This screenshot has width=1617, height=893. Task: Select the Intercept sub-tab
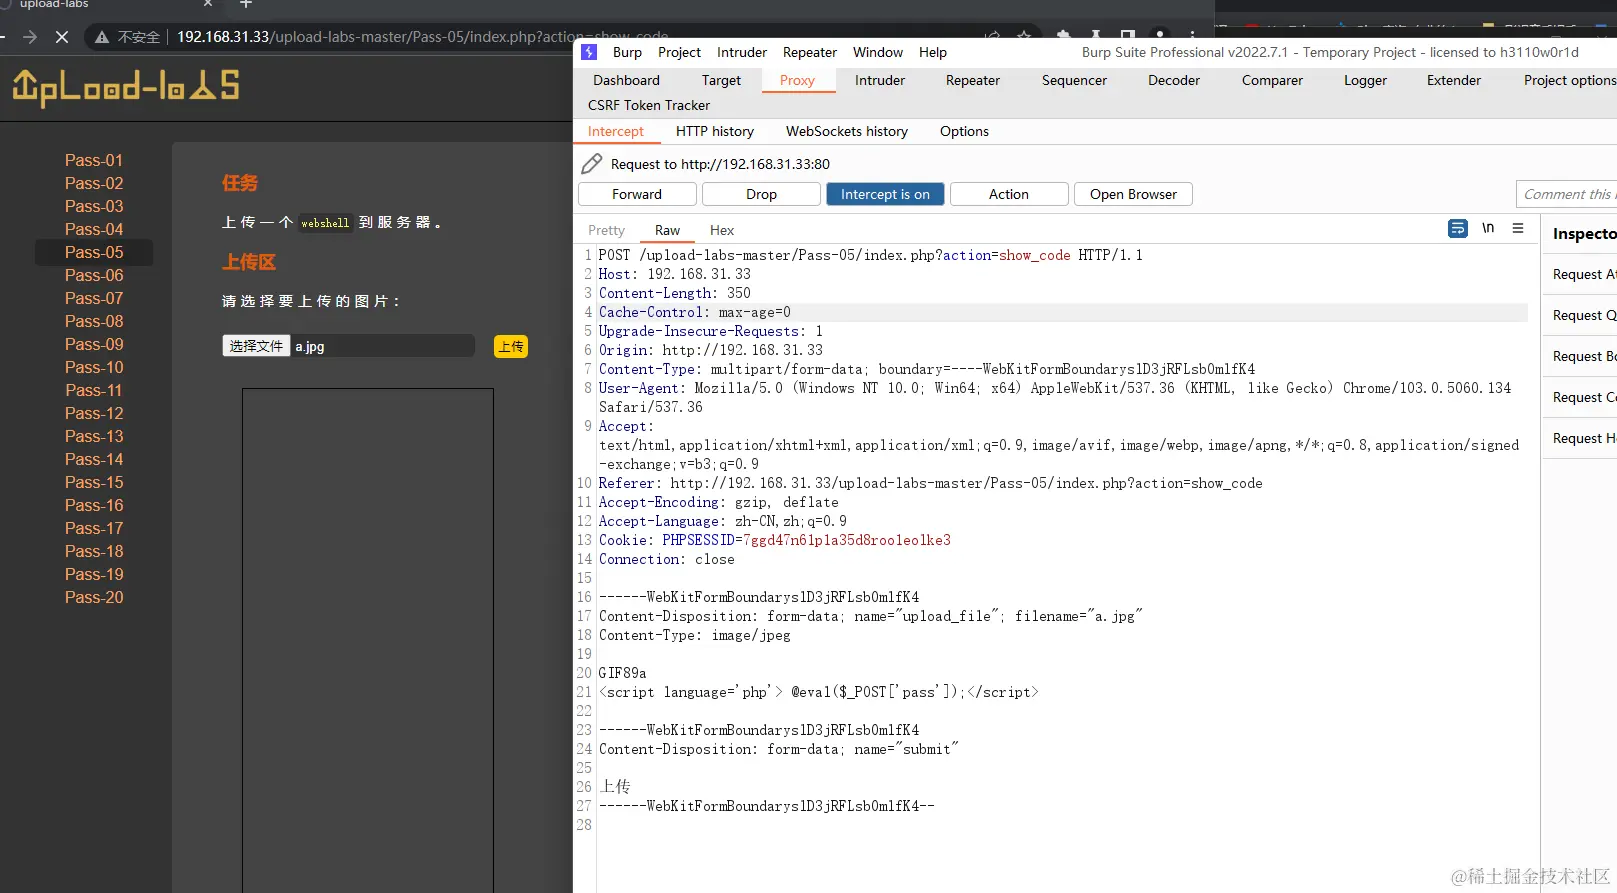[x=616, y=131]
